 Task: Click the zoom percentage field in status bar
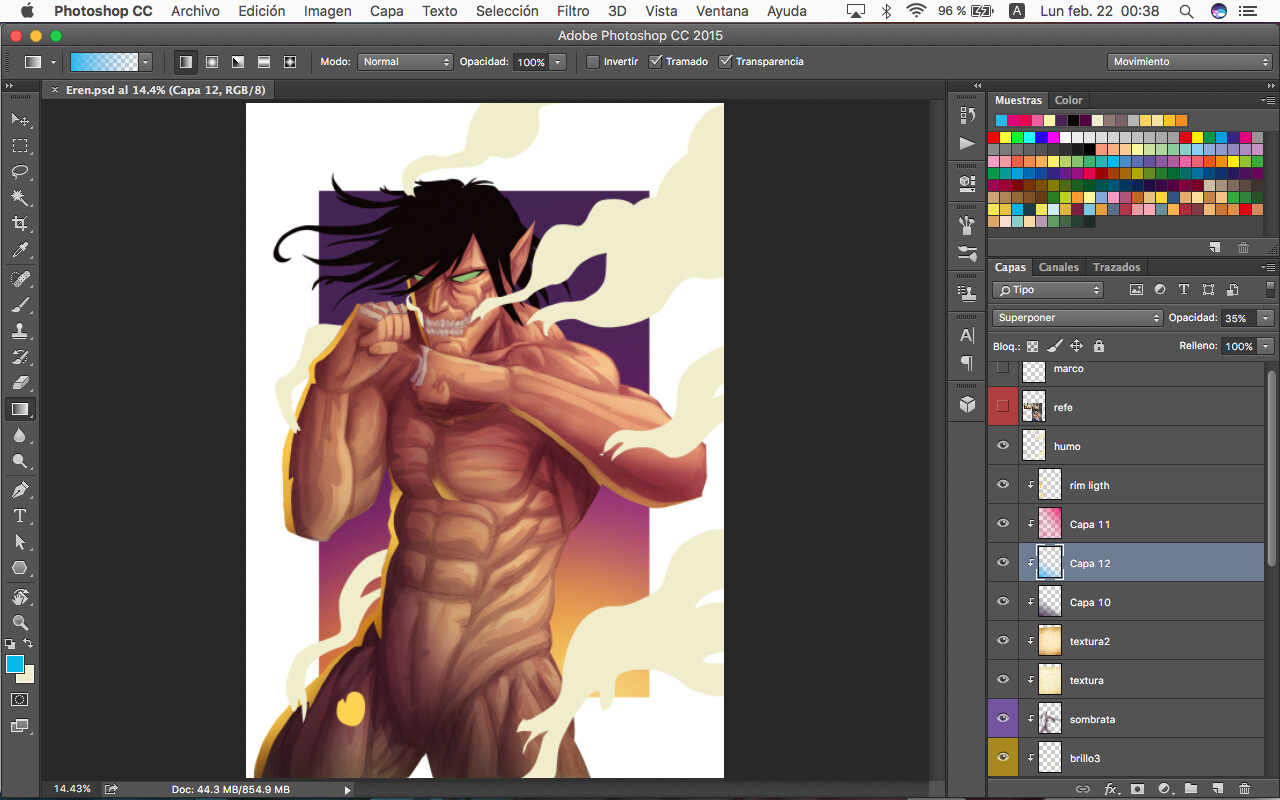click(71, 789)
